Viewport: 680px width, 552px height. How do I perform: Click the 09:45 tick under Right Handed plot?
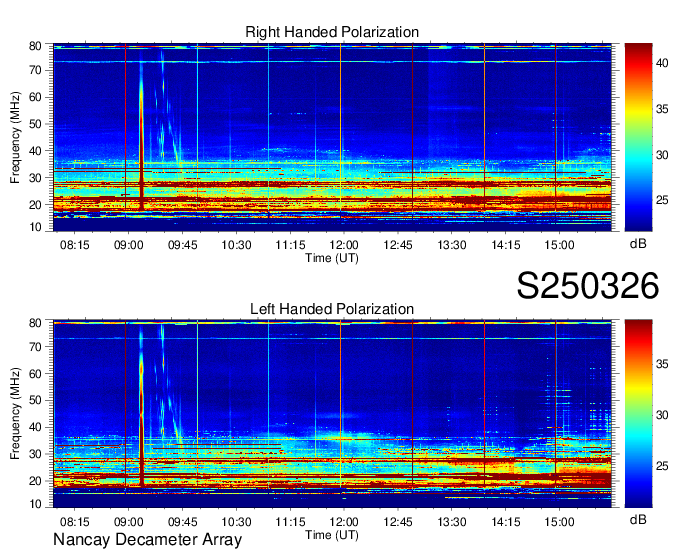[x=183, y=245]
